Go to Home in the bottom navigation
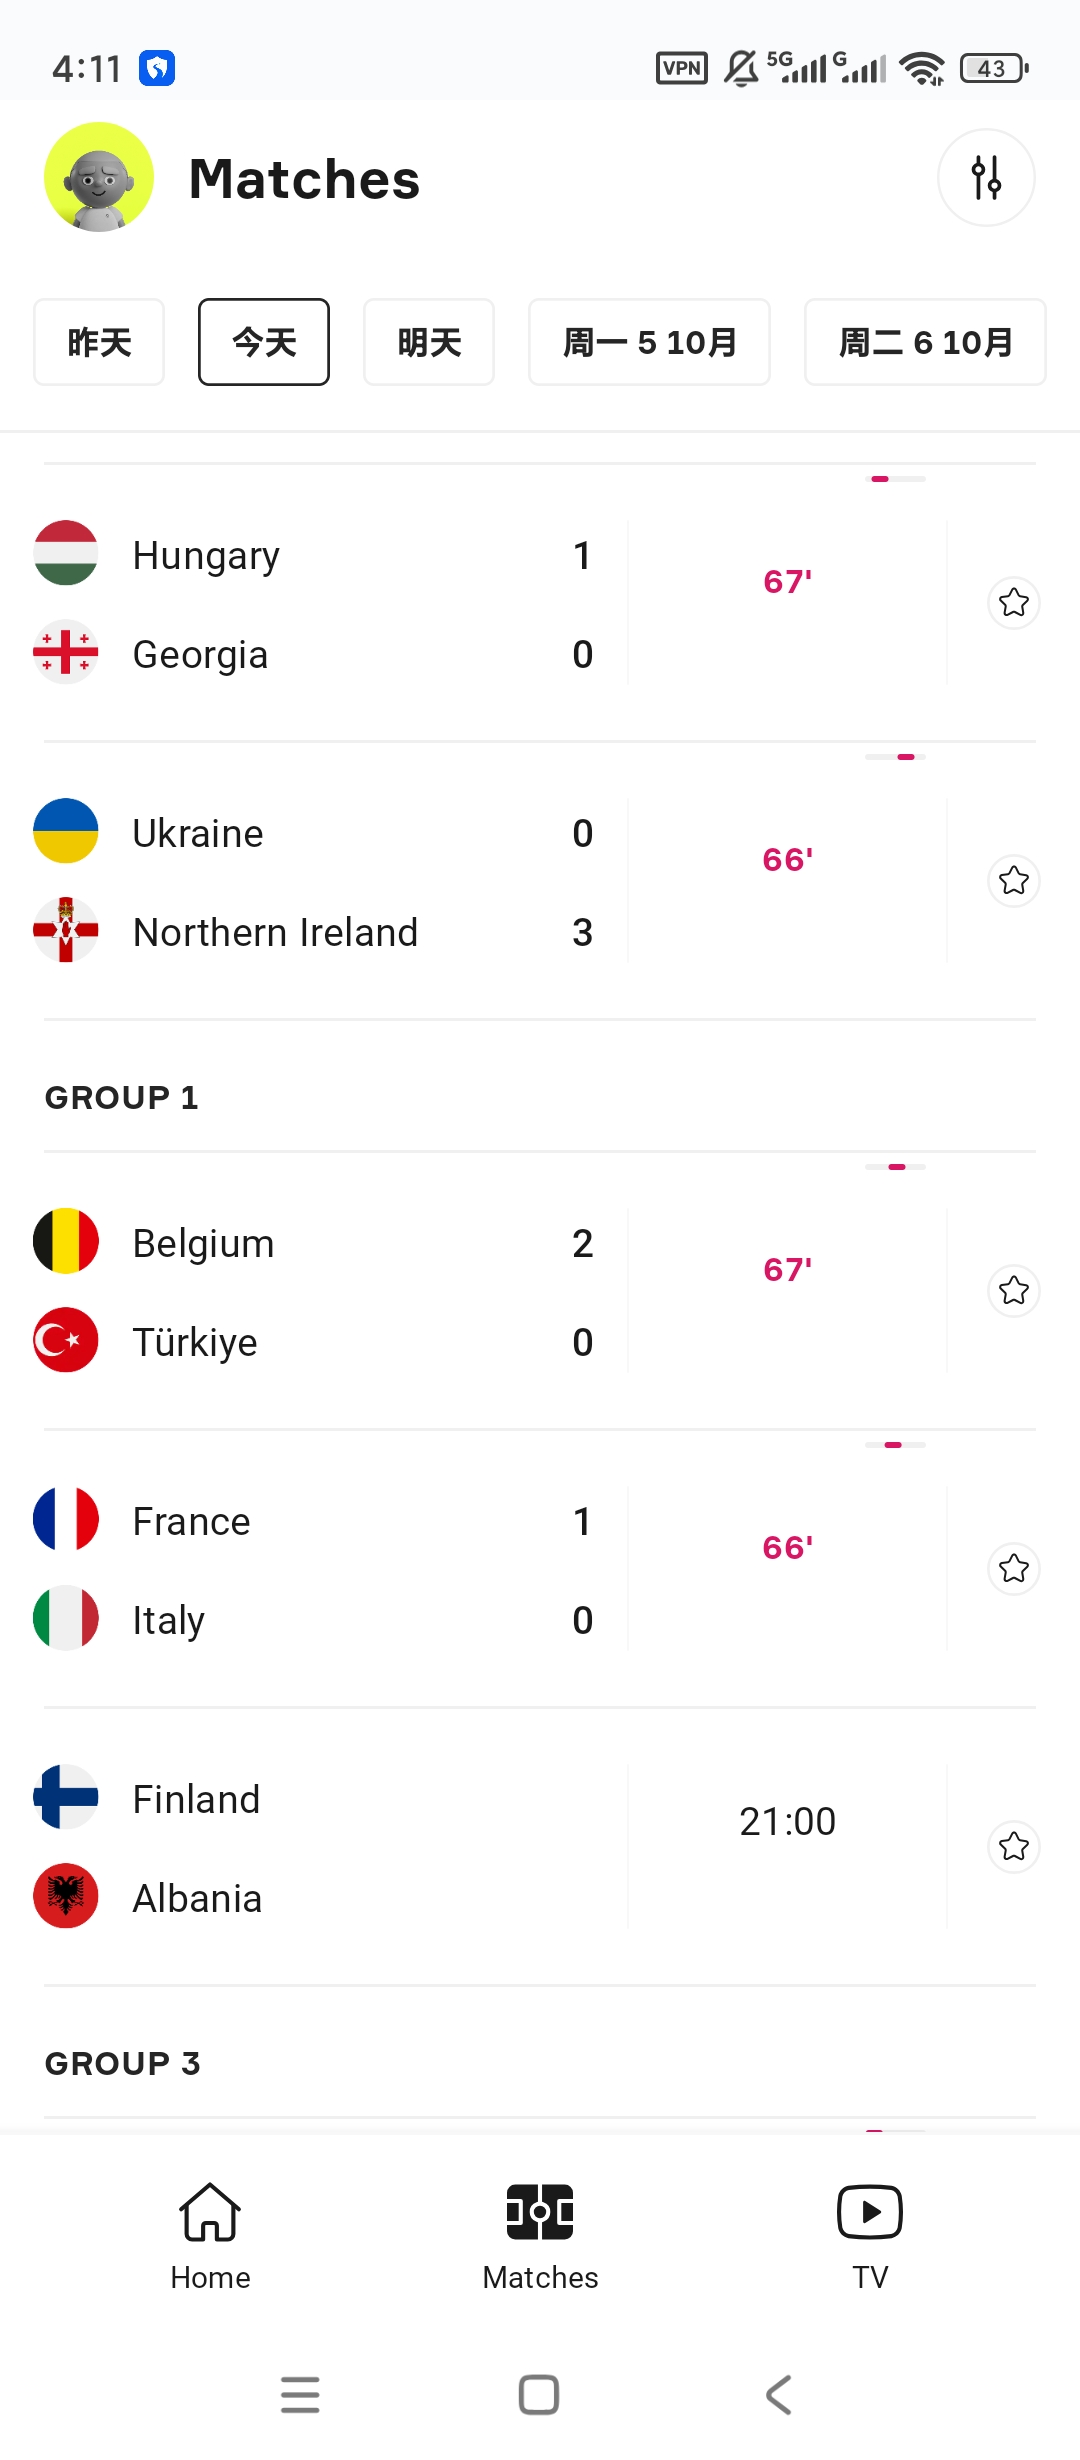Screen dimensions: 1080x2460 click(210, 2237)
